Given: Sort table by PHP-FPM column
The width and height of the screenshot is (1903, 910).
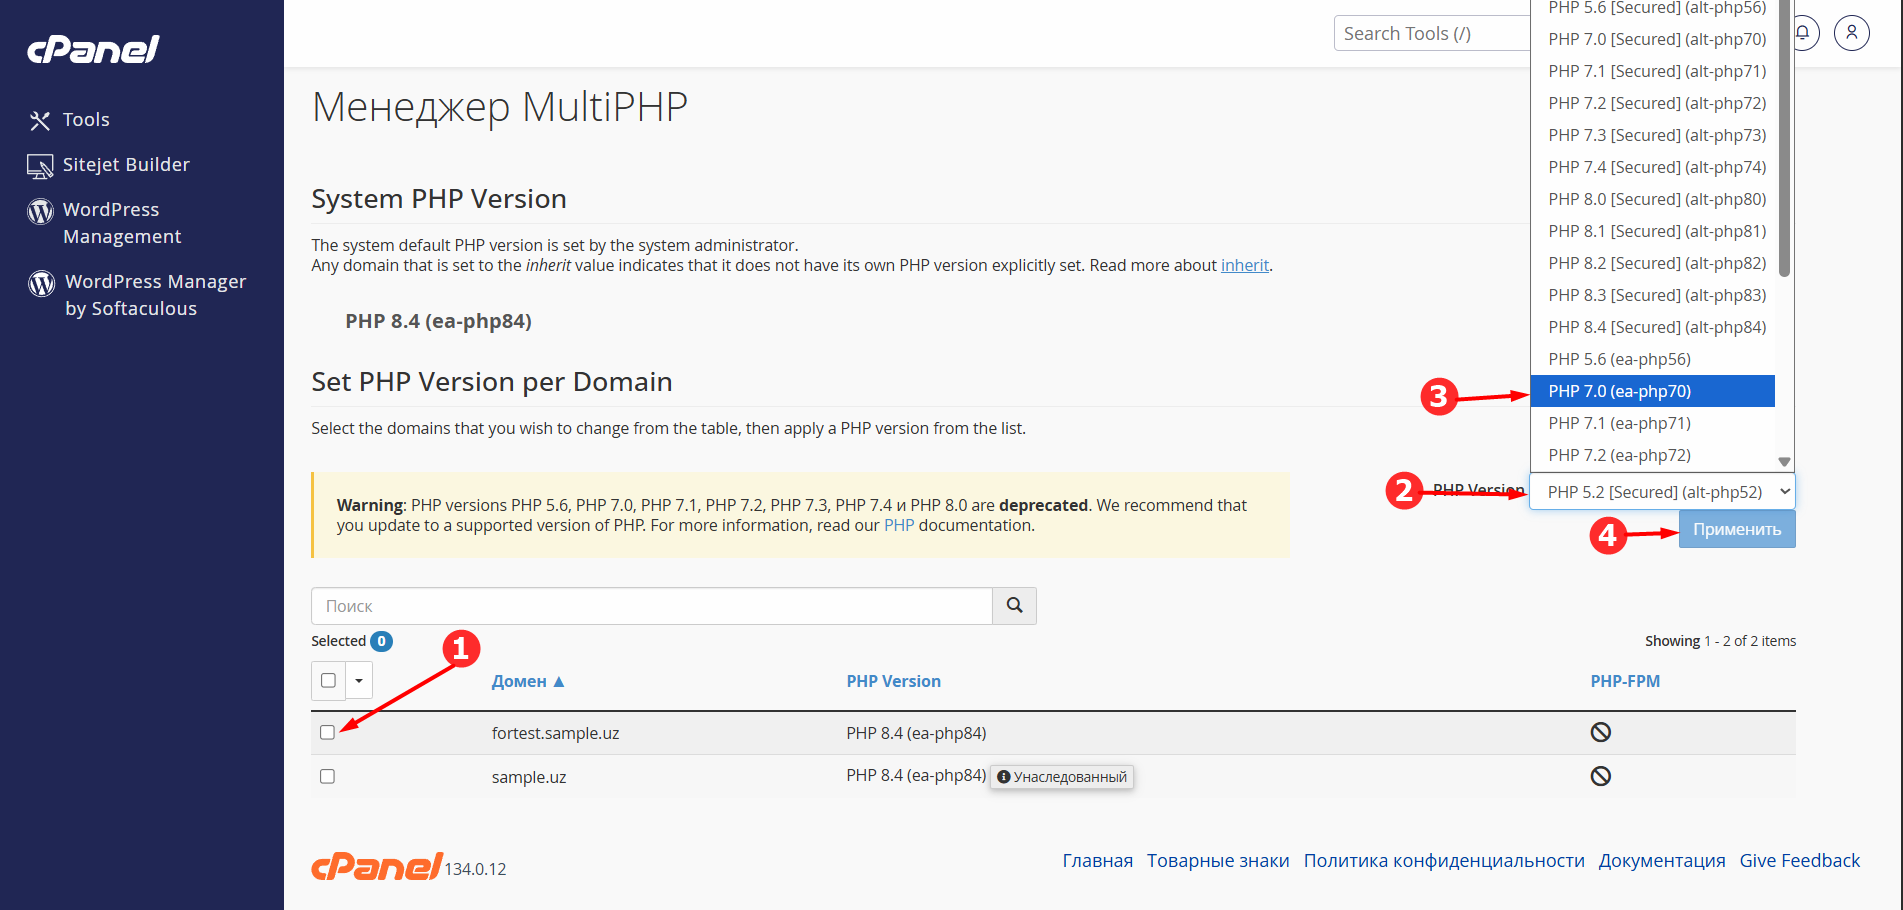Looking at the screenshot, I should [1625, 681].
